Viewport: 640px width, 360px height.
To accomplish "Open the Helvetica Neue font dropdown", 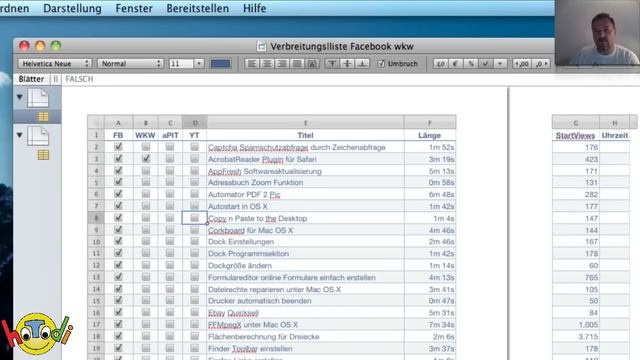I will (55, 64).
